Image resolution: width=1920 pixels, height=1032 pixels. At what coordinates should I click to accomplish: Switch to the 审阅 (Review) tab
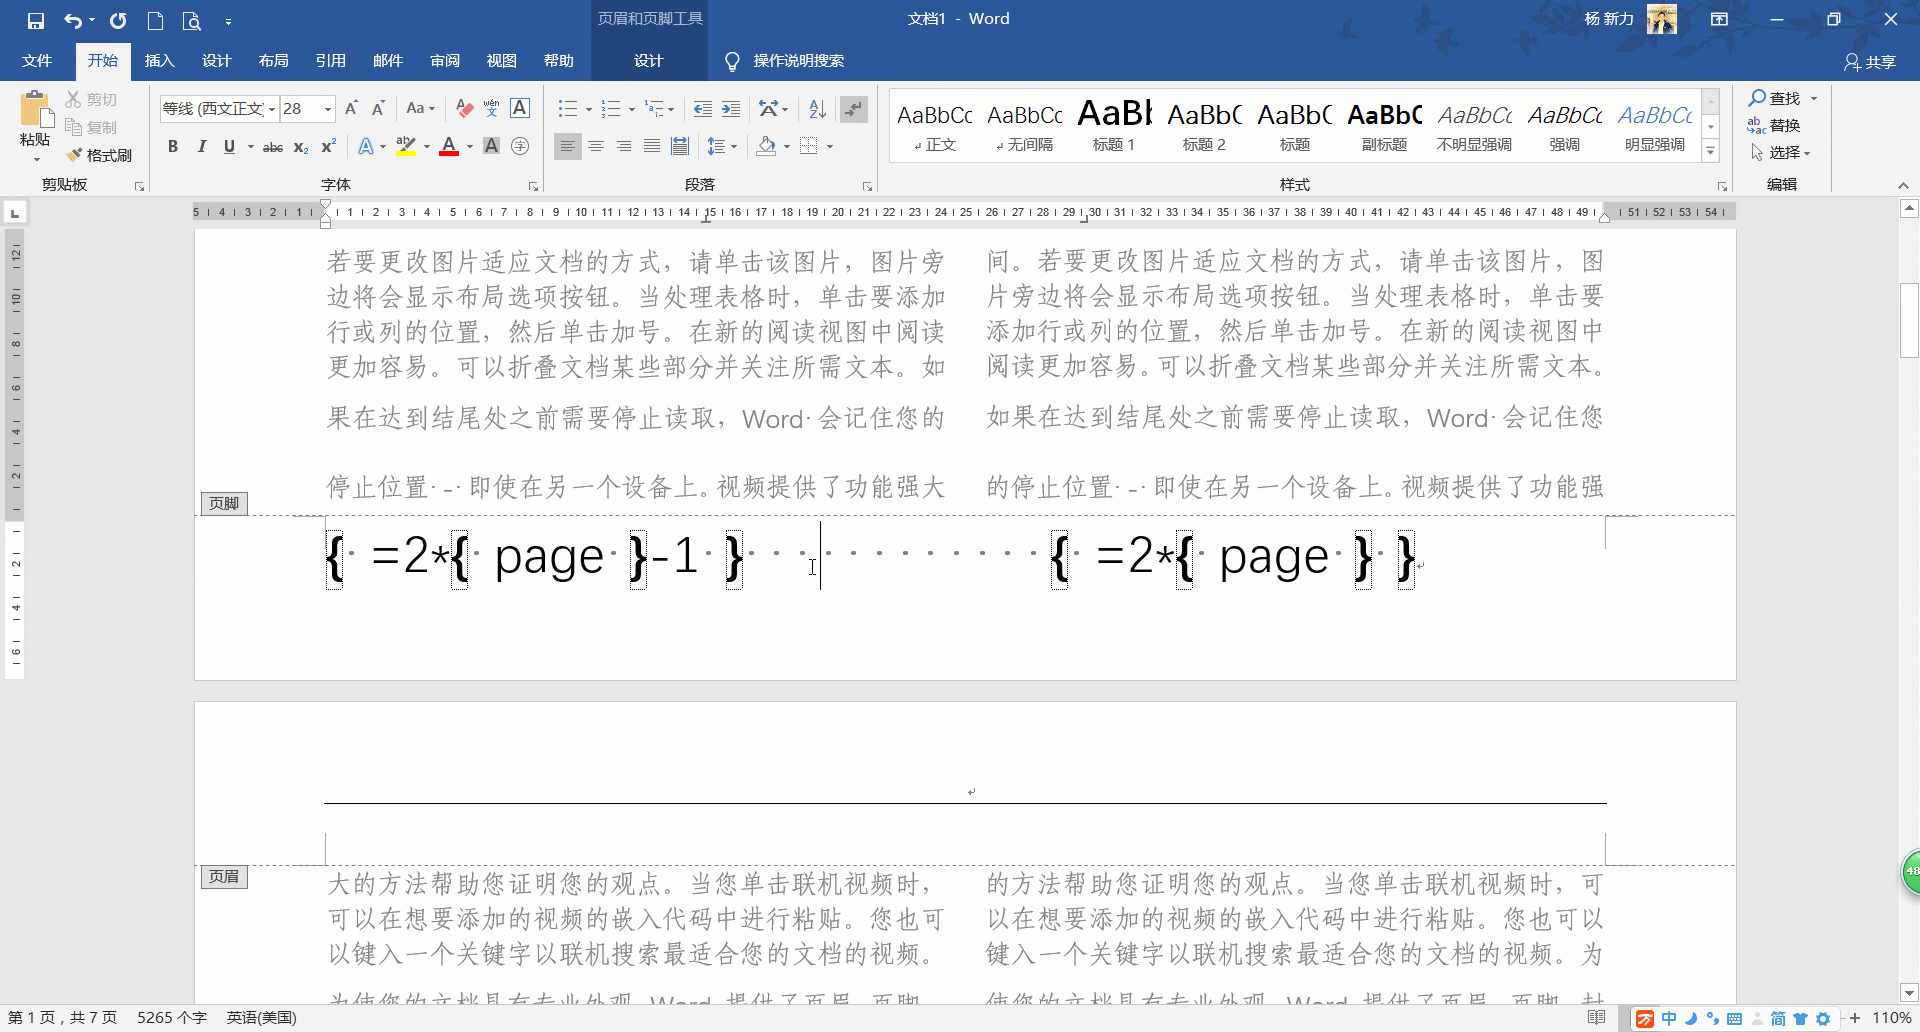click(x=445, y=61)
